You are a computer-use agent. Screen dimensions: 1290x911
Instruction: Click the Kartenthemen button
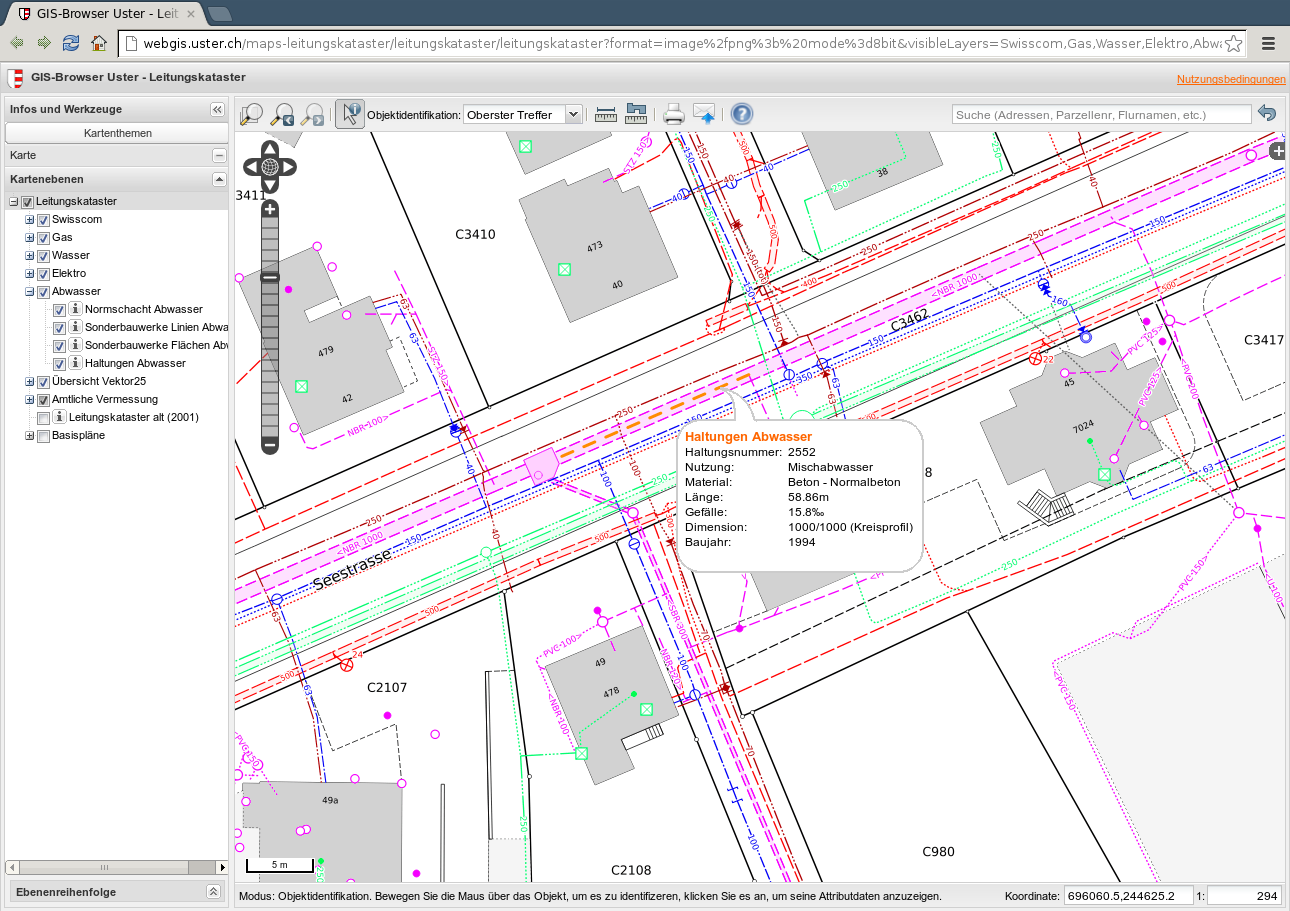(117, 133)
